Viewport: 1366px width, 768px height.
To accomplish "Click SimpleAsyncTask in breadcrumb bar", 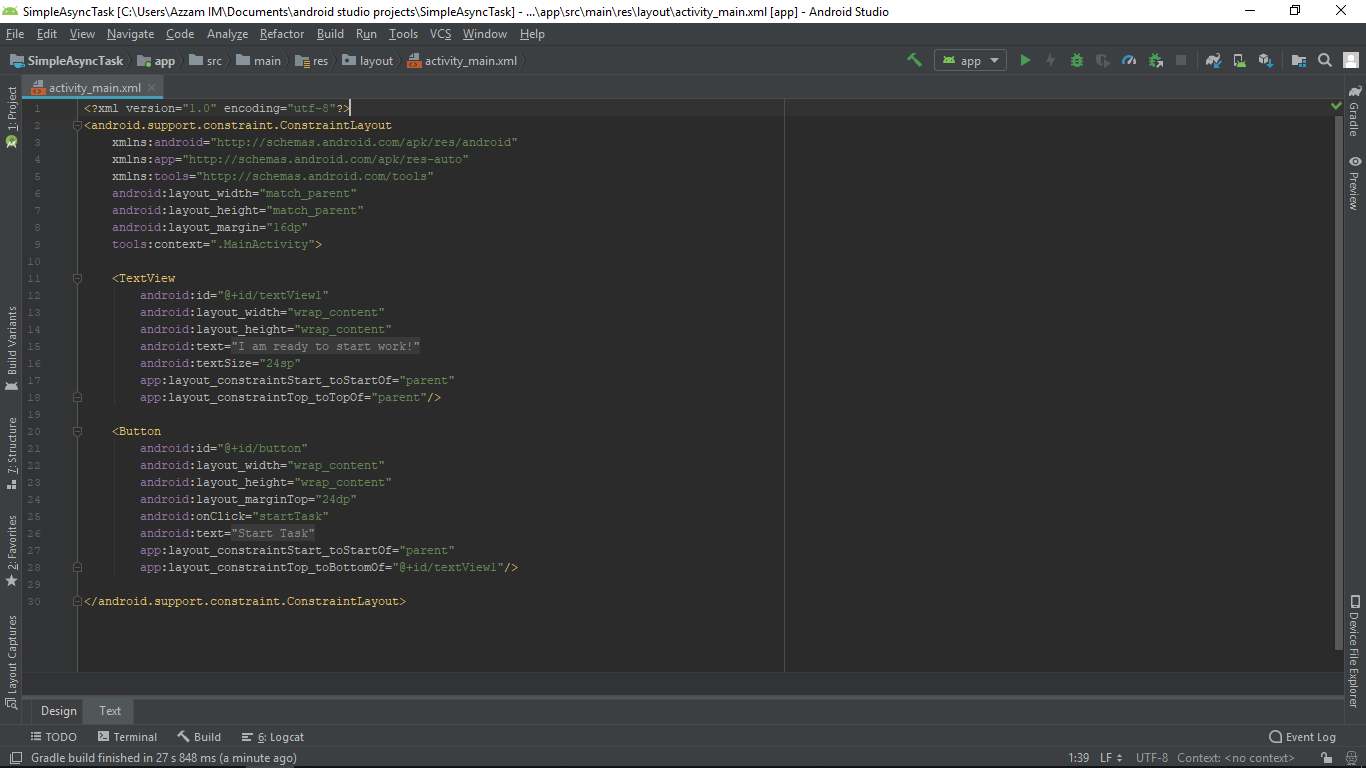I will pyautogui.click(x=67, y=60).
